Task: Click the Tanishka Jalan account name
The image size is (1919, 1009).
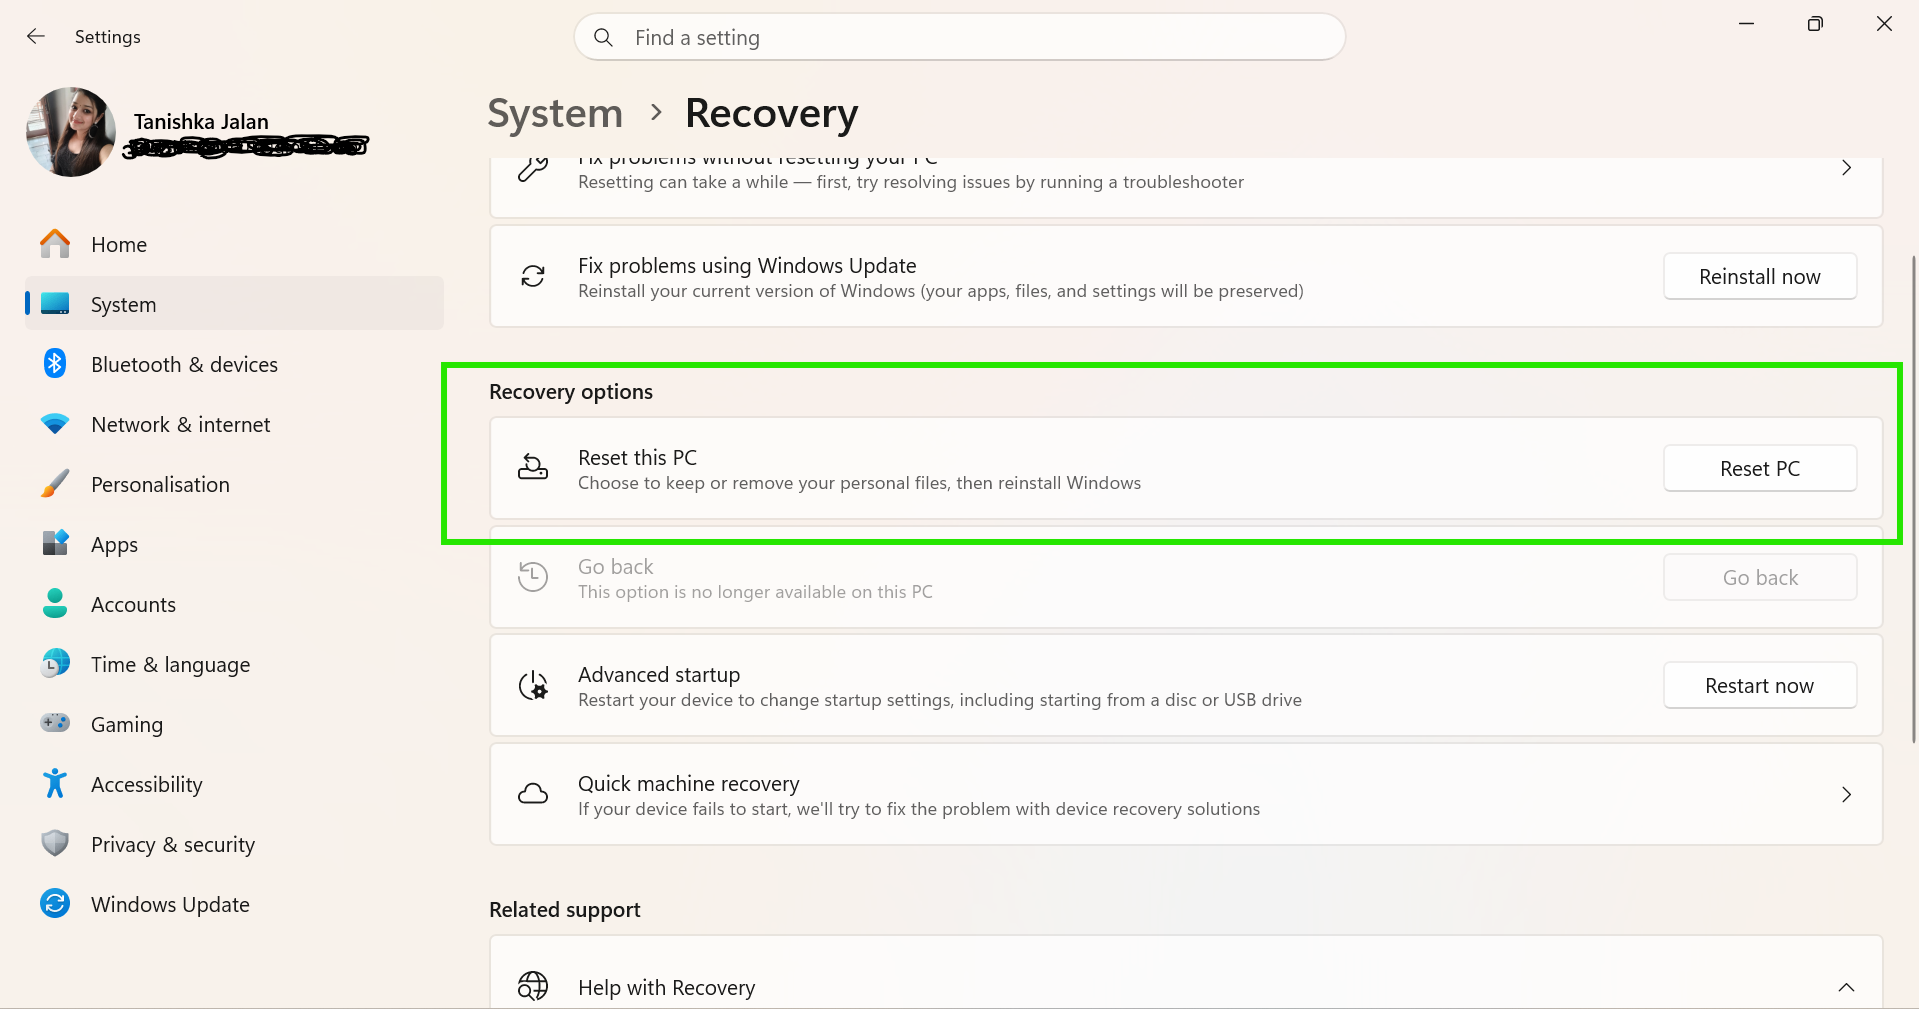Action: click(201, 122)
